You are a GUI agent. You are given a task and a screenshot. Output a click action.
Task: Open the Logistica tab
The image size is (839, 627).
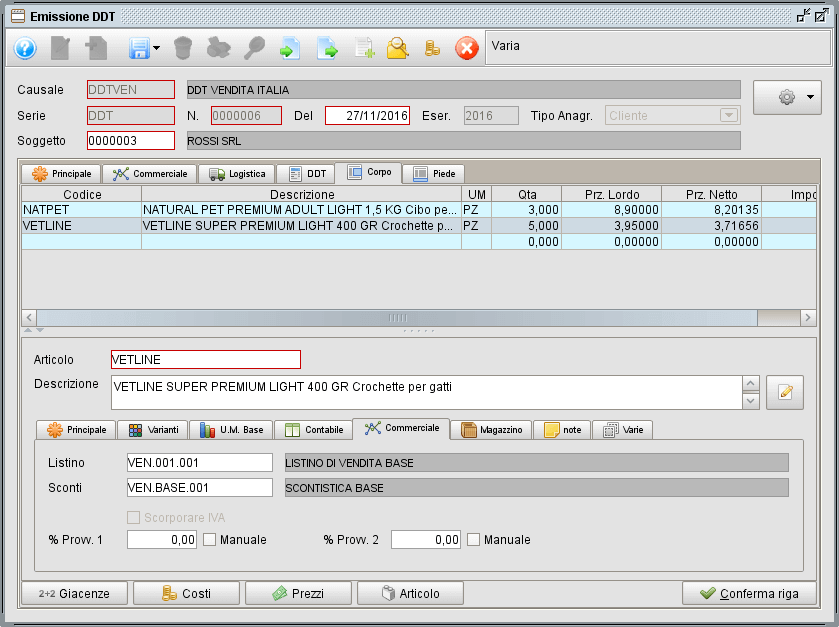(237, 174)
